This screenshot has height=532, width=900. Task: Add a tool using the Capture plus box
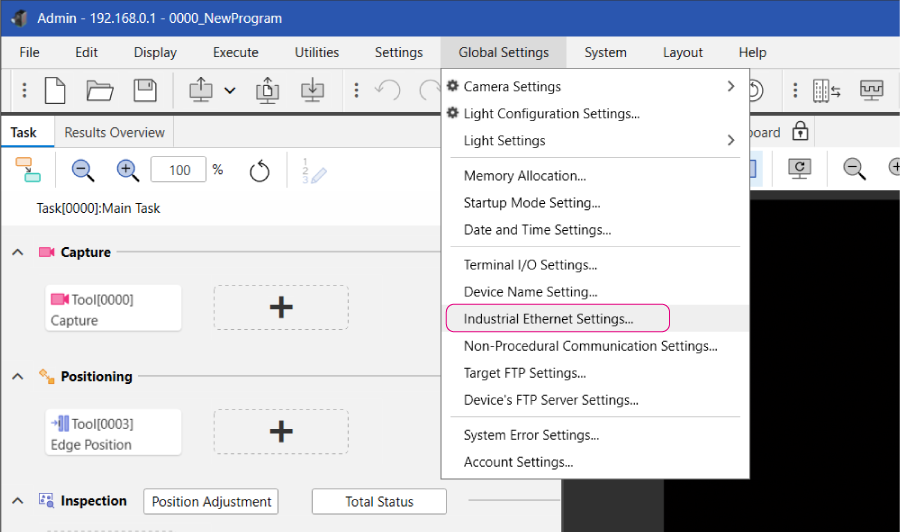[281, 308]
